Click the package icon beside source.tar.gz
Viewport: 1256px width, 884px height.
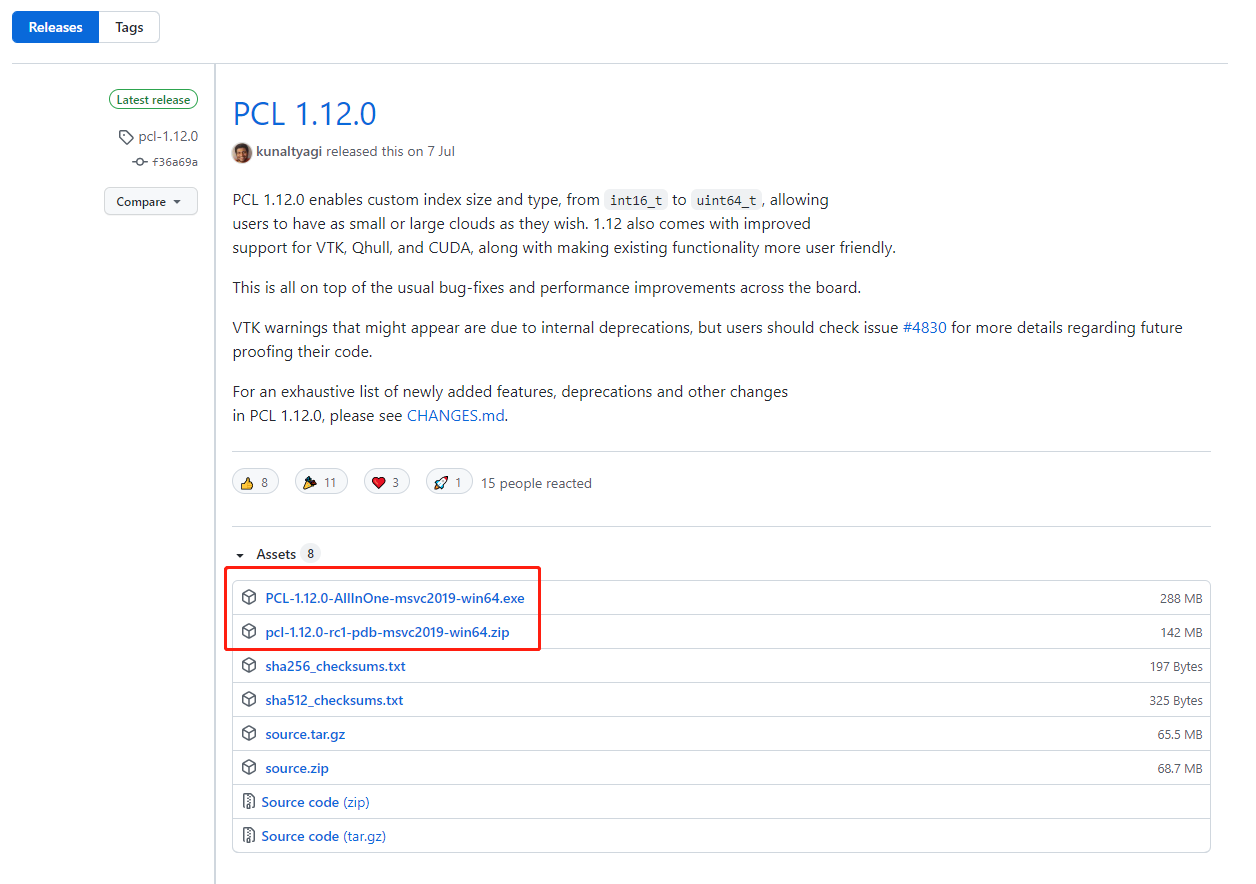[249, 733]
